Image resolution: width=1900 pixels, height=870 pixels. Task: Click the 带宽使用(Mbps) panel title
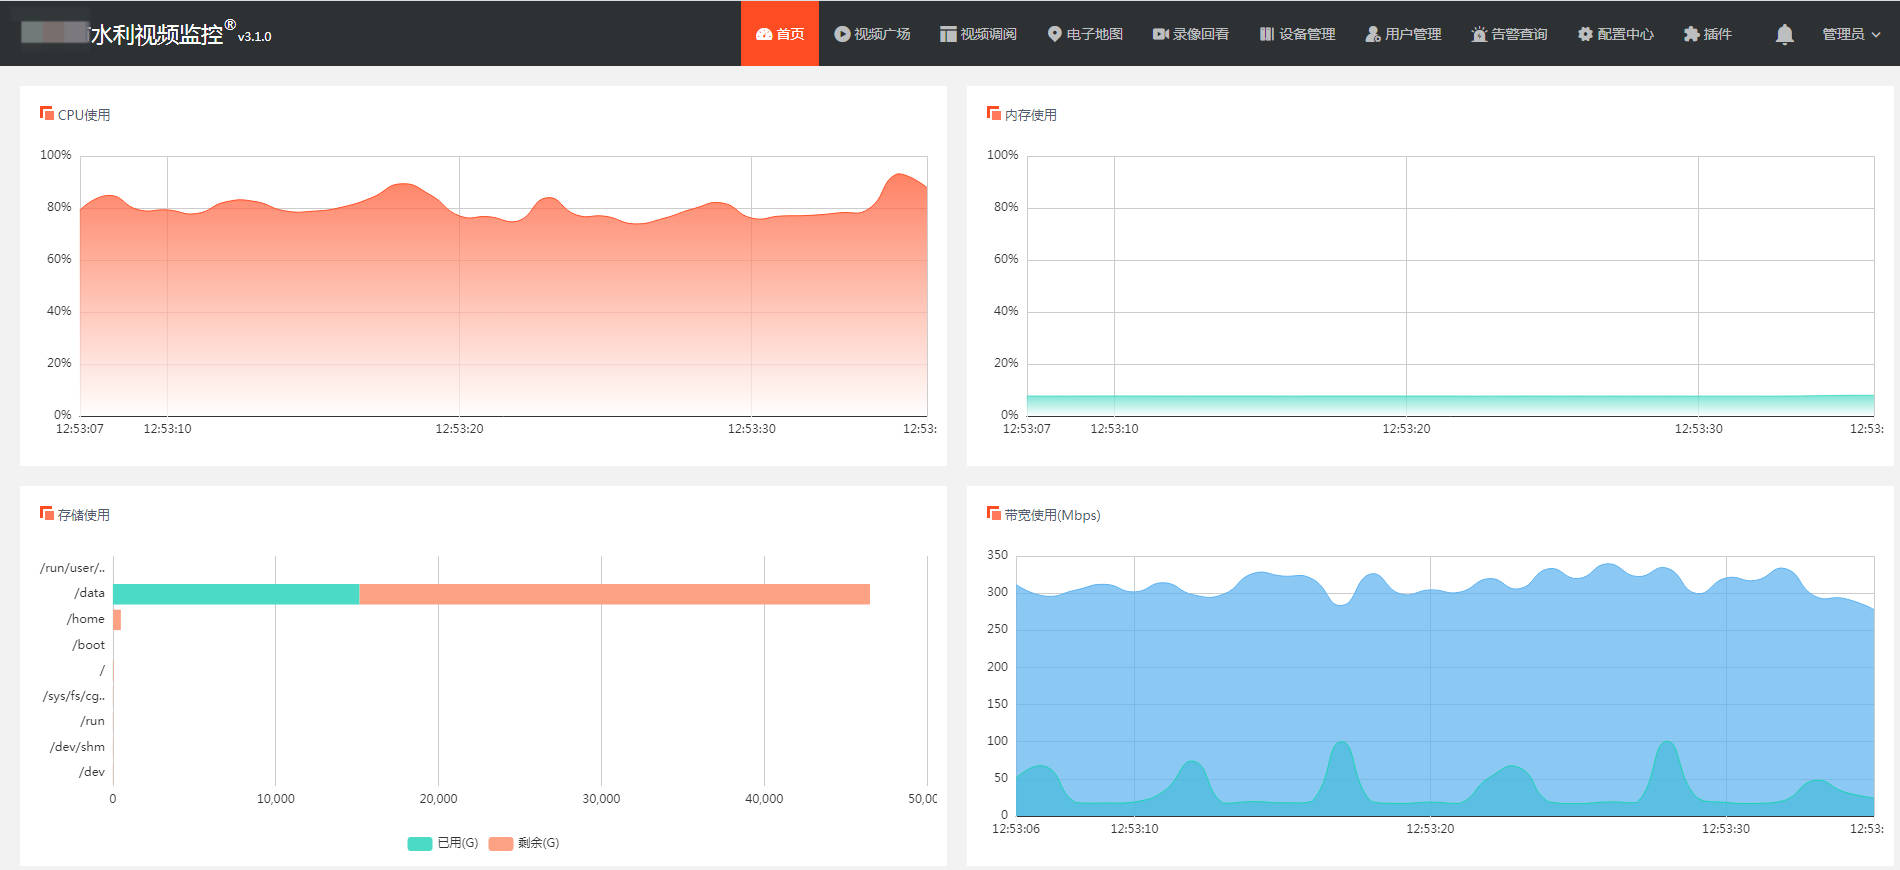[x=1052, y=515]
